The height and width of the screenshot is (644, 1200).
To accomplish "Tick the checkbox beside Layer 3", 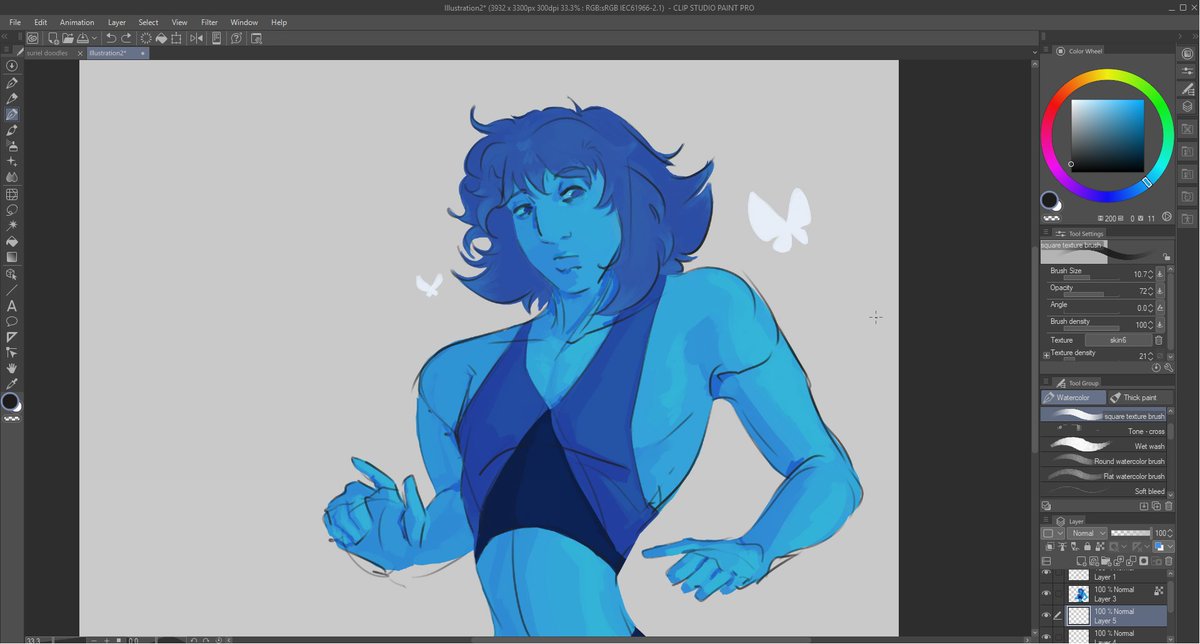I will coord(1058,594).
